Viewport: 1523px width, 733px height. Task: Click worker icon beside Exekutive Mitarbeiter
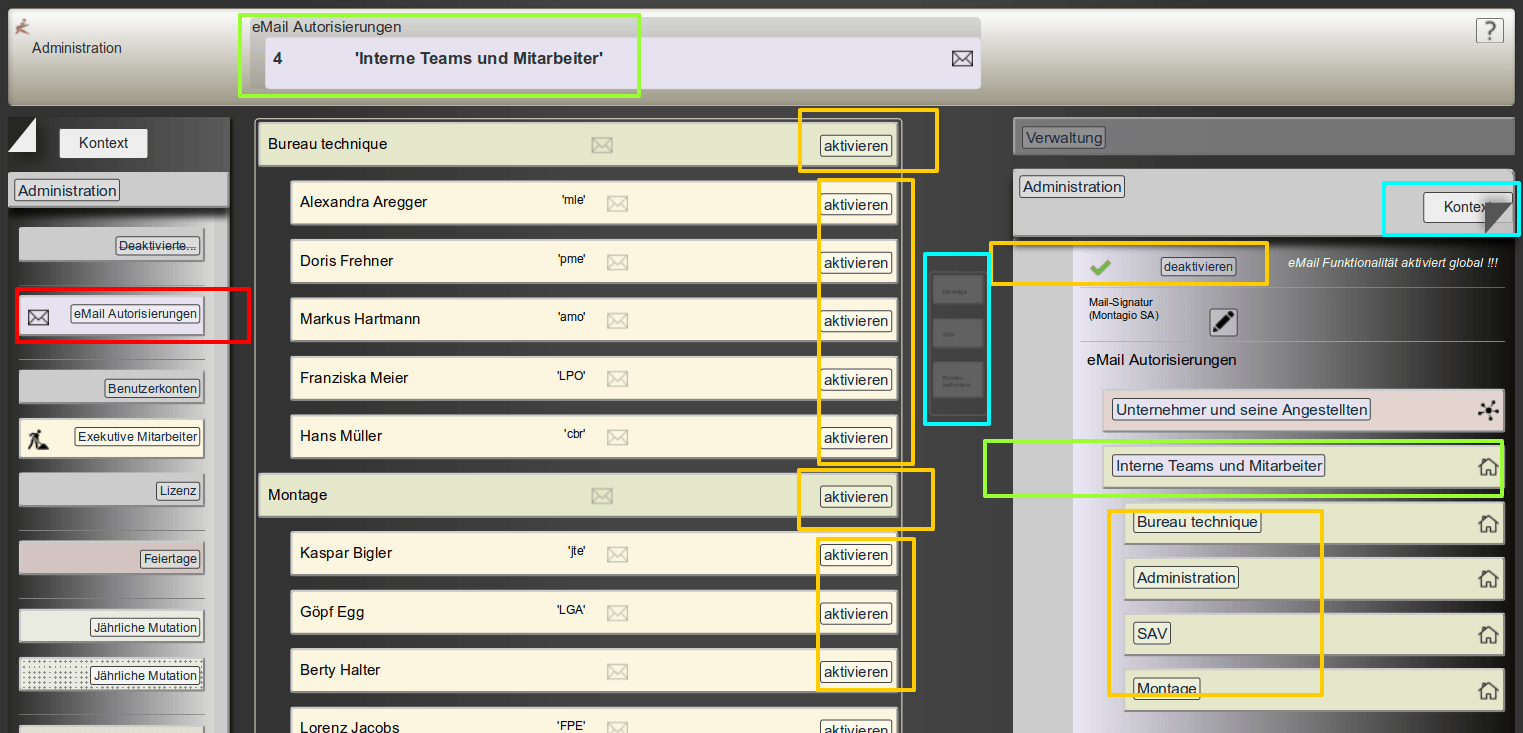38,437
